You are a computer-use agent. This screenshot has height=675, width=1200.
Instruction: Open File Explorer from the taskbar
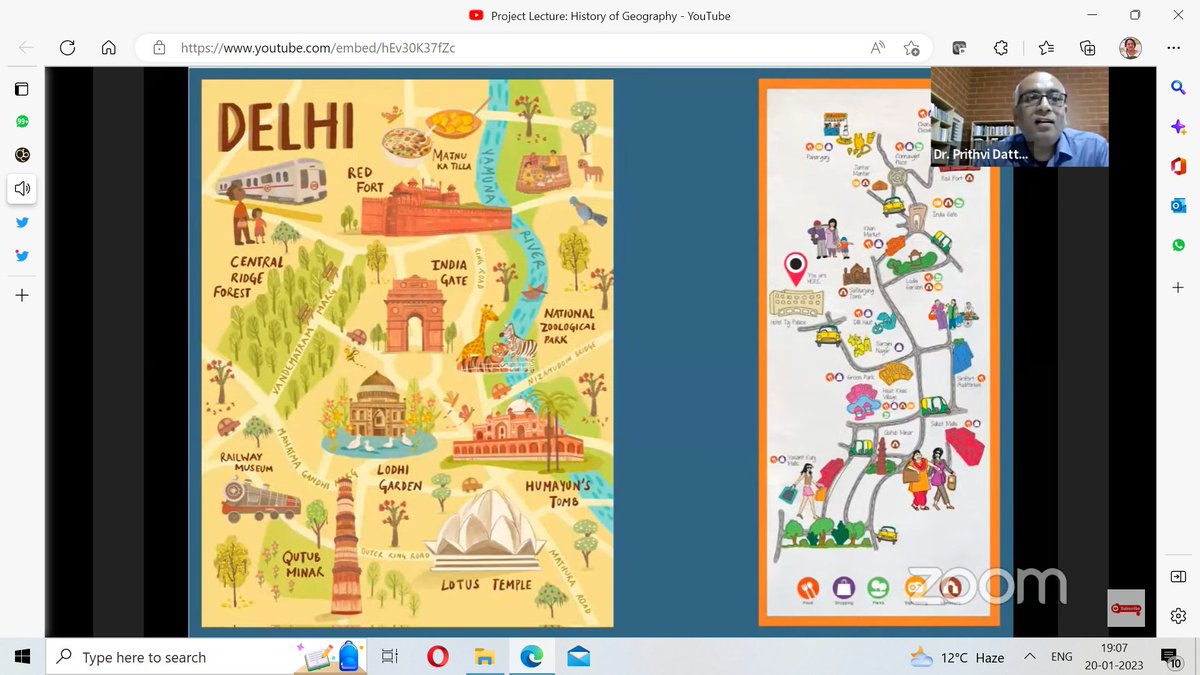tap(485, 657)
